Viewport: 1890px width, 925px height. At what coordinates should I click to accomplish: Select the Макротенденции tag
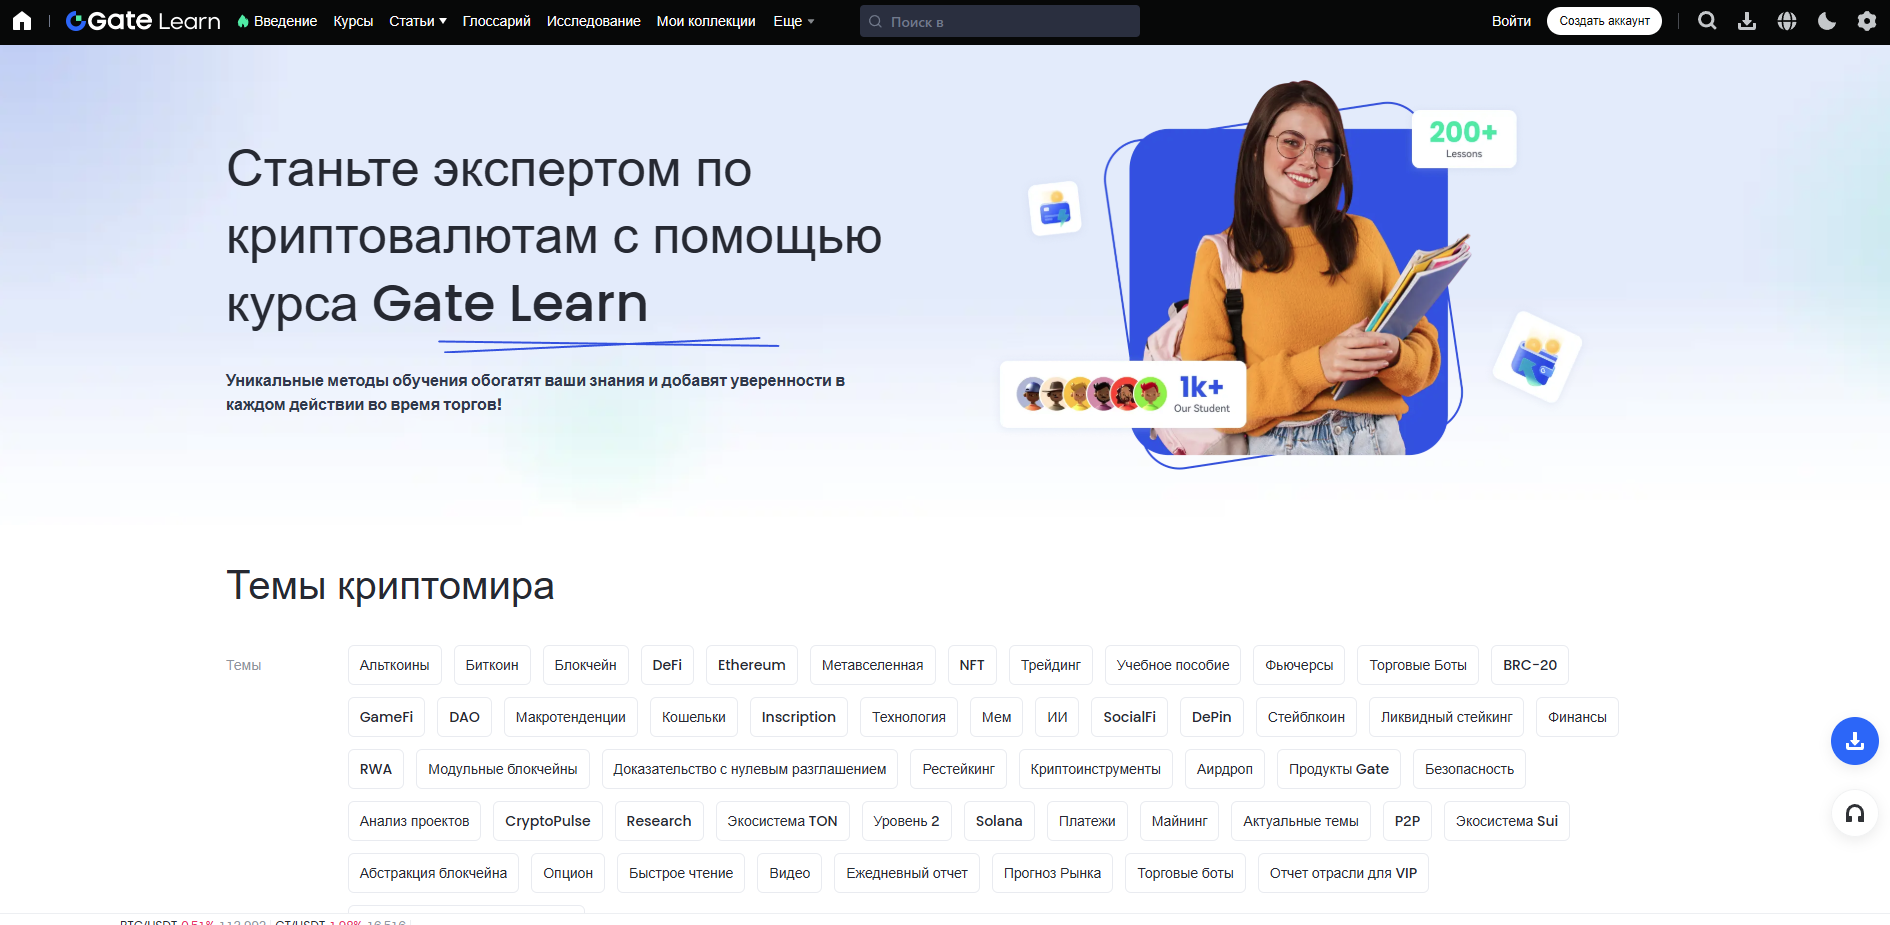tap(571, 717)
